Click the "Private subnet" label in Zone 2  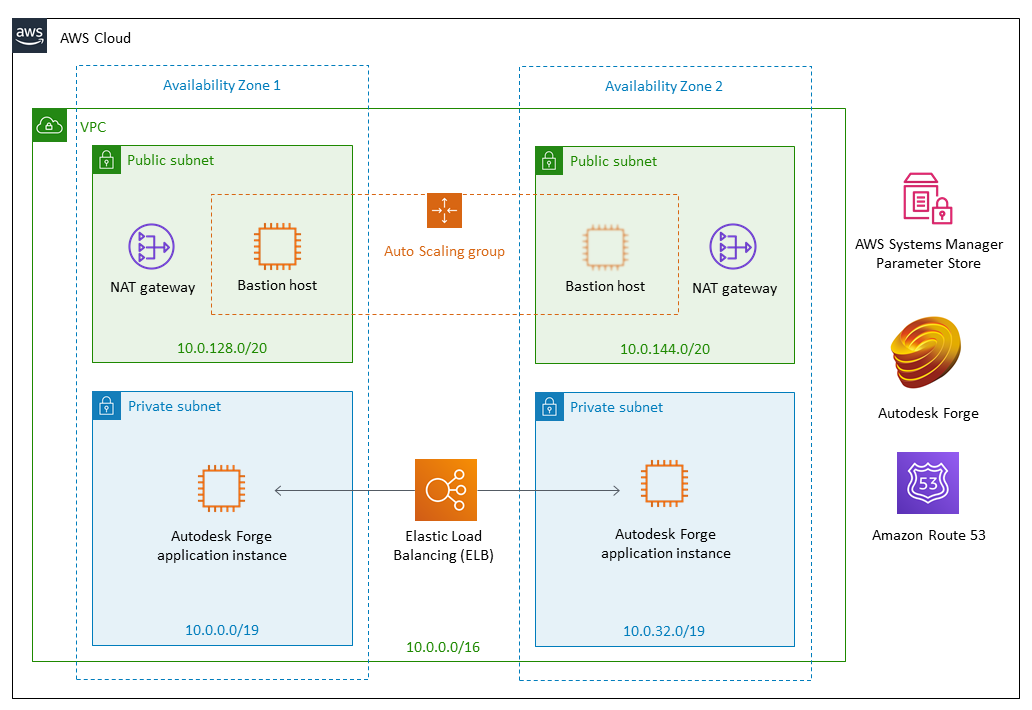[x=617, y=407]
